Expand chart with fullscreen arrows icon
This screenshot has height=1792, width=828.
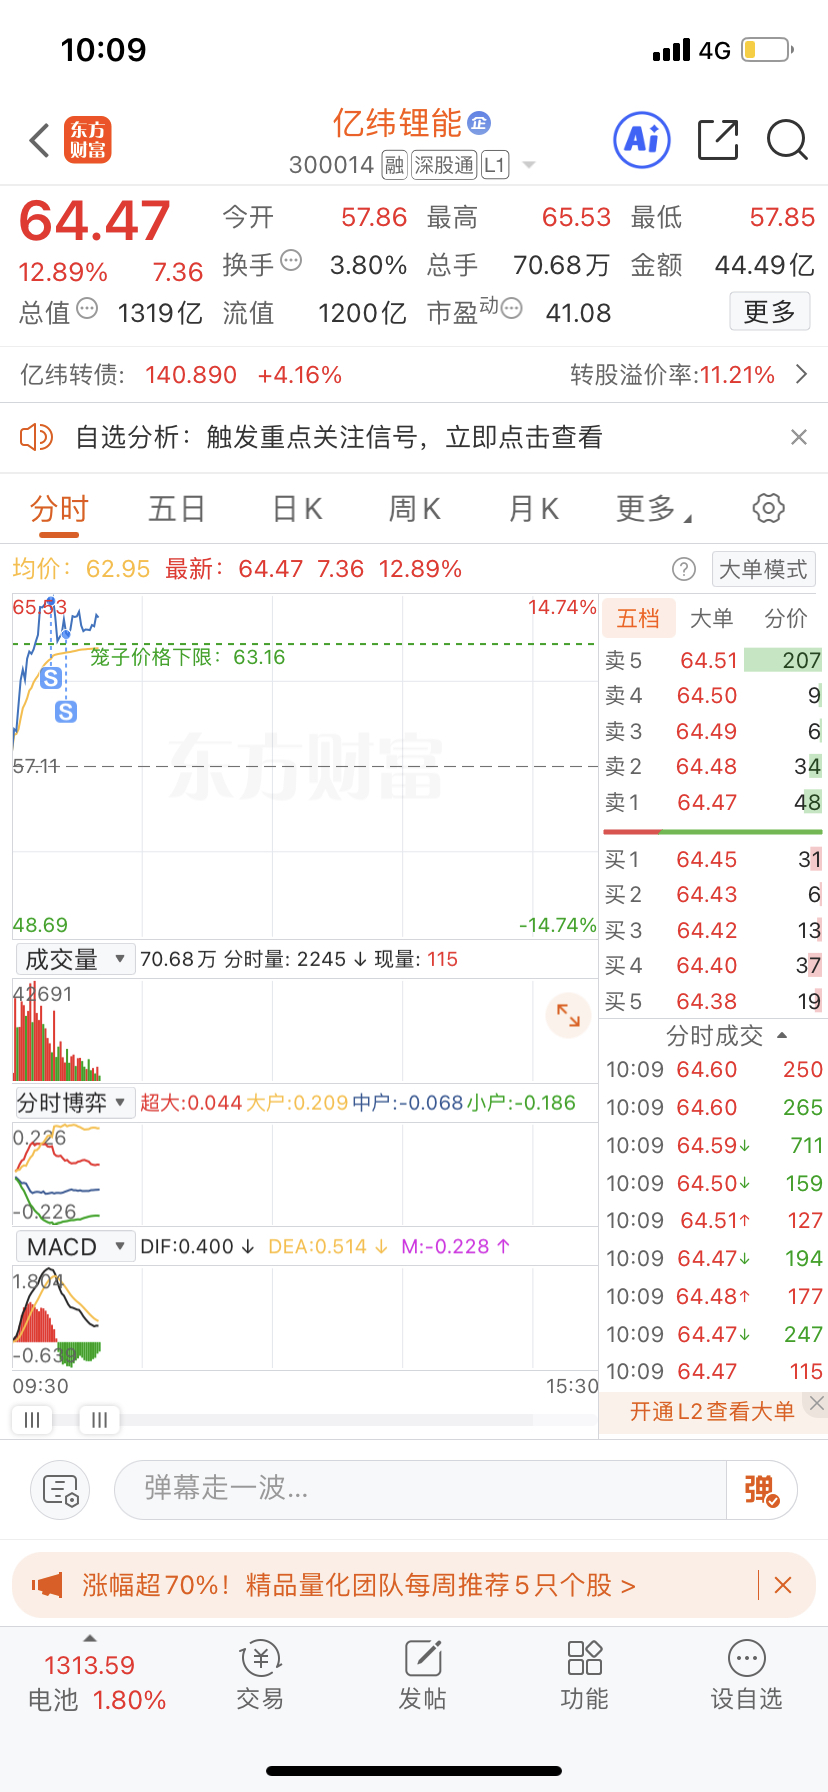pyautogui.click(x=568, y=1015)
